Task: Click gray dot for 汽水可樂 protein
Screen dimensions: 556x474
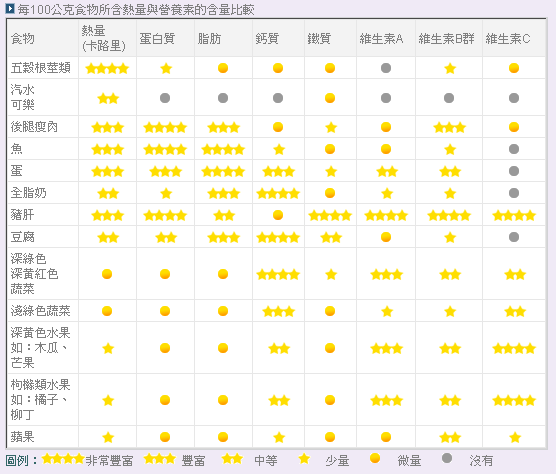Action: tap(165, 98)
